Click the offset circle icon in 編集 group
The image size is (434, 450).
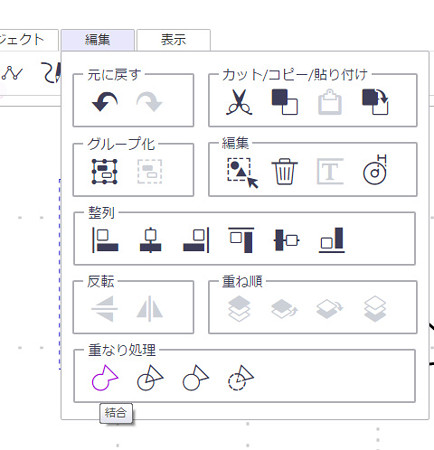click(375, 170)
